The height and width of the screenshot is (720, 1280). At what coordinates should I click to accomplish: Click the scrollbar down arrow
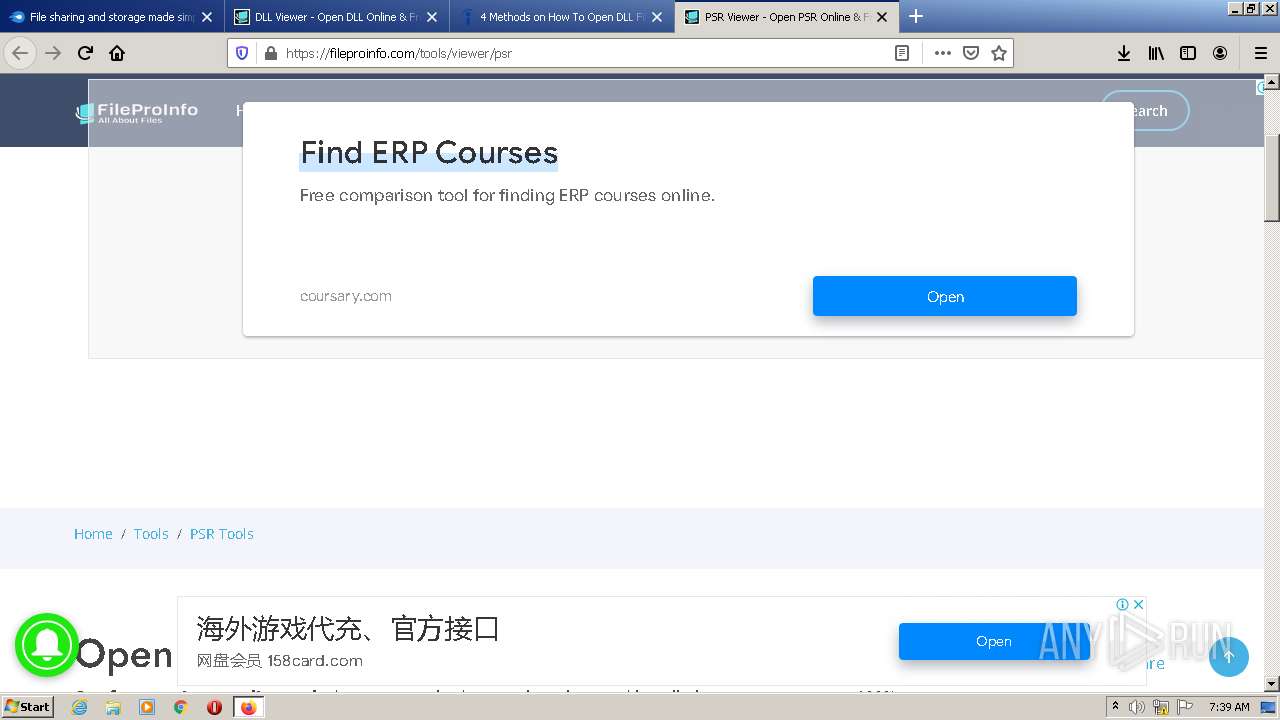(x=1271, y=684)
